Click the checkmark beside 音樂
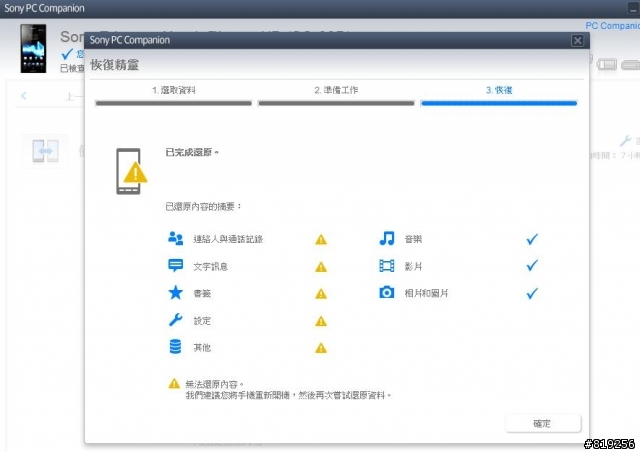Viewport: 640px width, 452px height. point(532,239)
